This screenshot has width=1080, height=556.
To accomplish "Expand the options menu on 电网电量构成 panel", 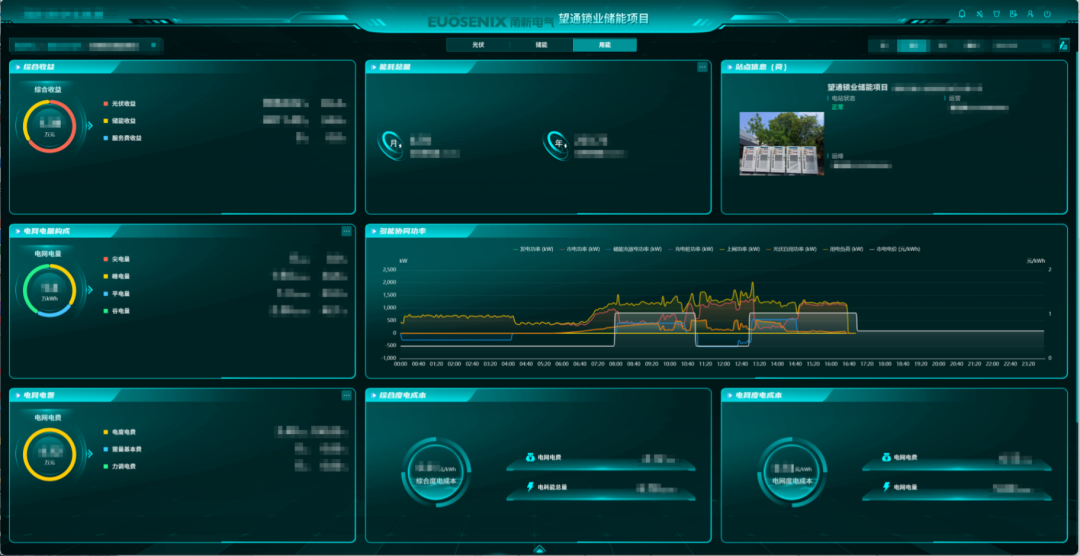I will [x=346, y=231].
